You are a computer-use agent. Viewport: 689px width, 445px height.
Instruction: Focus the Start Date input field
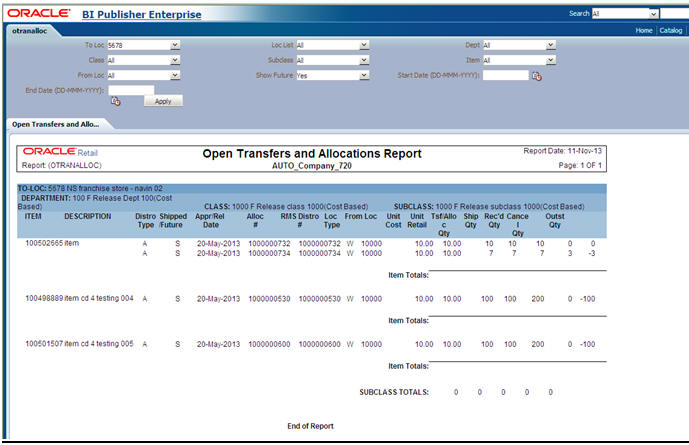(505, 75)
